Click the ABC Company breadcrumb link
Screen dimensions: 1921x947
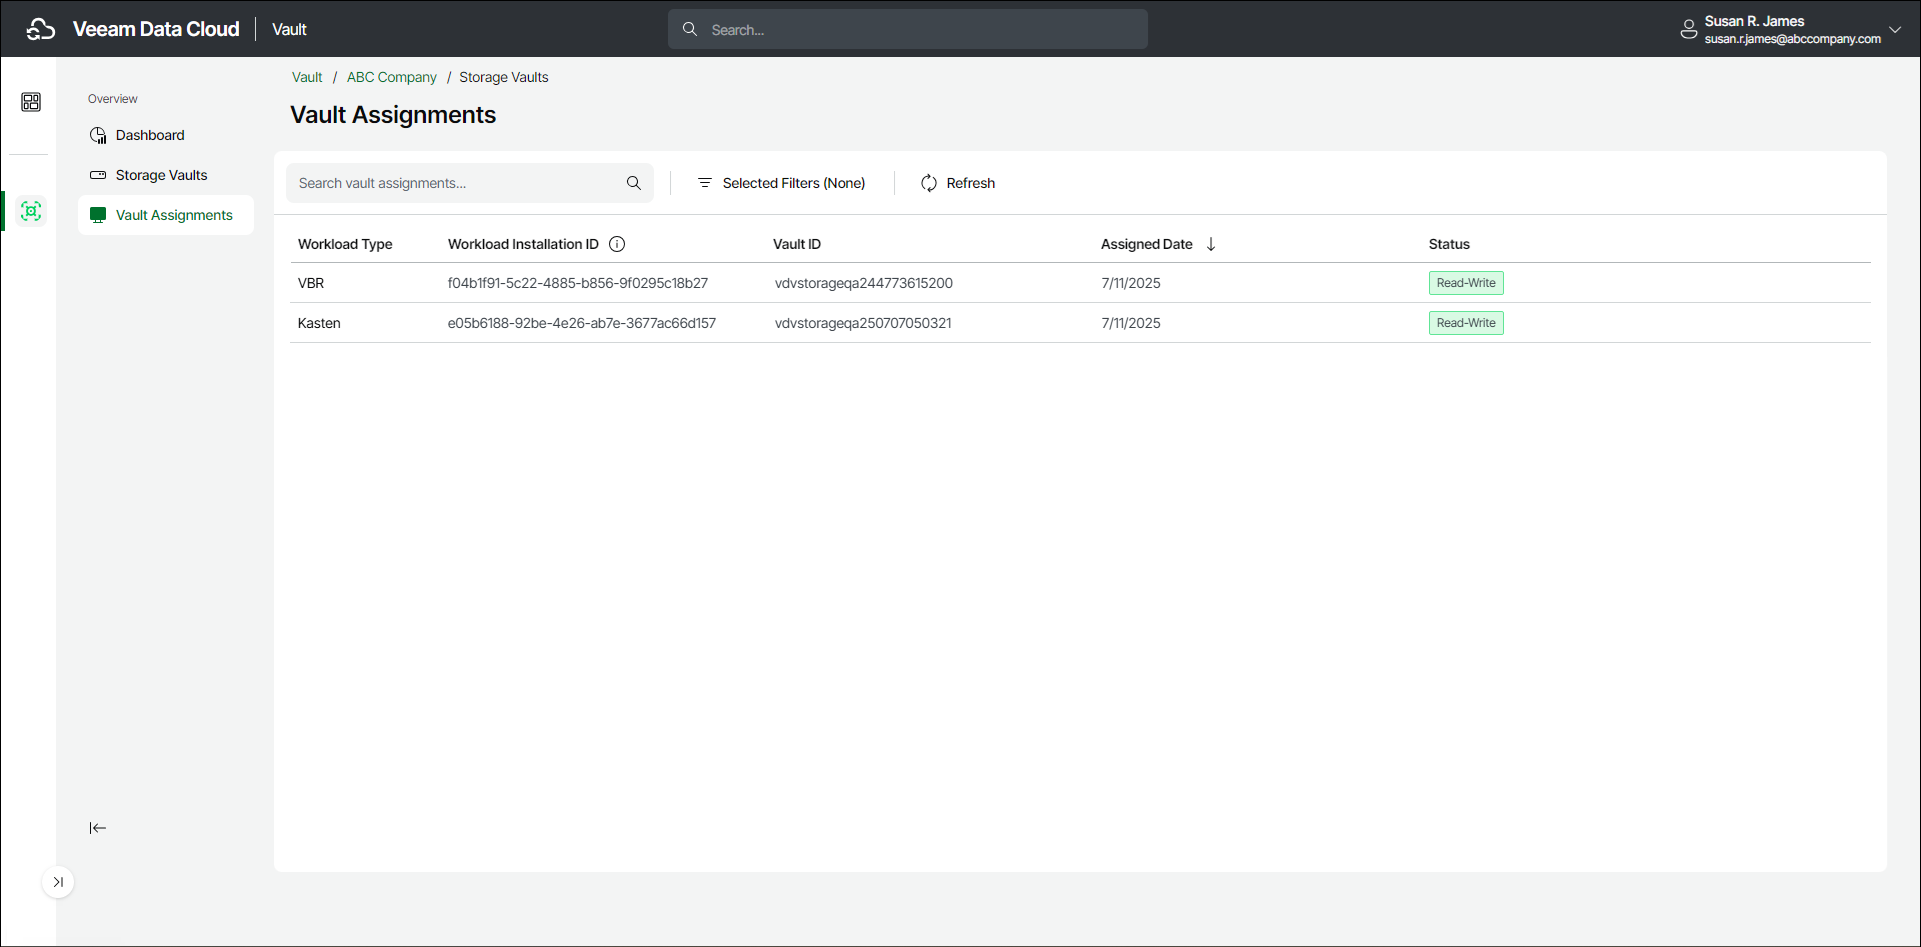tap(392, 77)
